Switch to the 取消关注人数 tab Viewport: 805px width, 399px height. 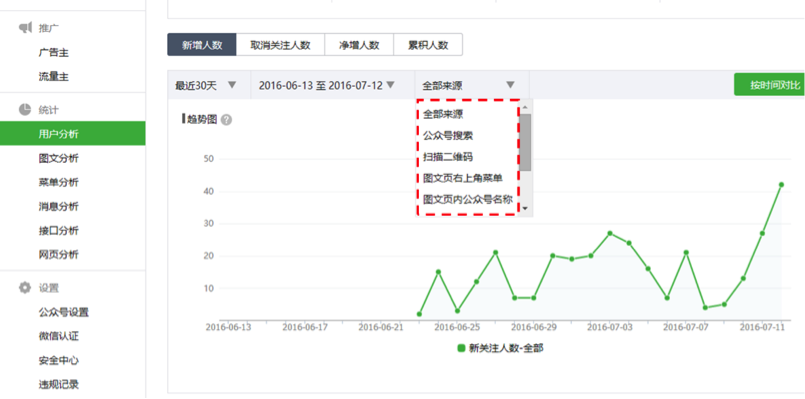click(x=280, y=45)
